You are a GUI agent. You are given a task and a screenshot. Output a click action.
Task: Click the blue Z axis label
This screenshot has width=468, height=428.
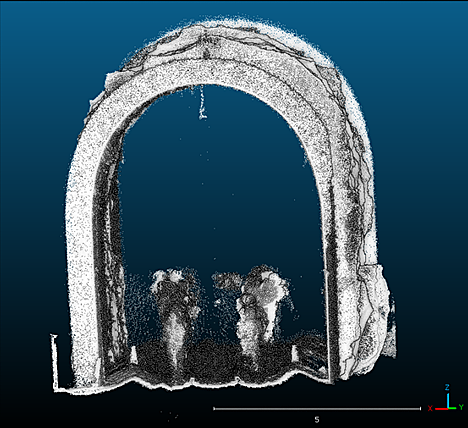click(447, 387)
